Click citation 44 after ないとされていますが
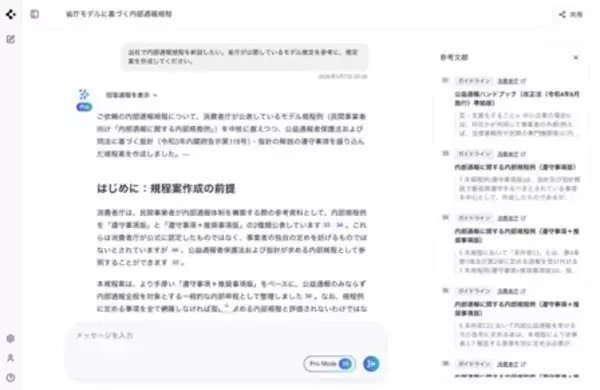 coord(175,250)
